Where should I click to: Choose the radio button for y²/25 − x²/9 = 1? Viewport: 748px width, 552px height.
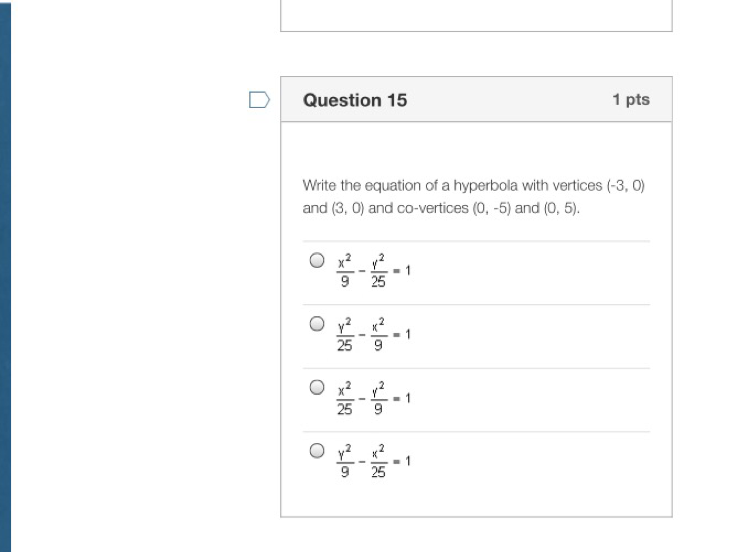(317, 324)
